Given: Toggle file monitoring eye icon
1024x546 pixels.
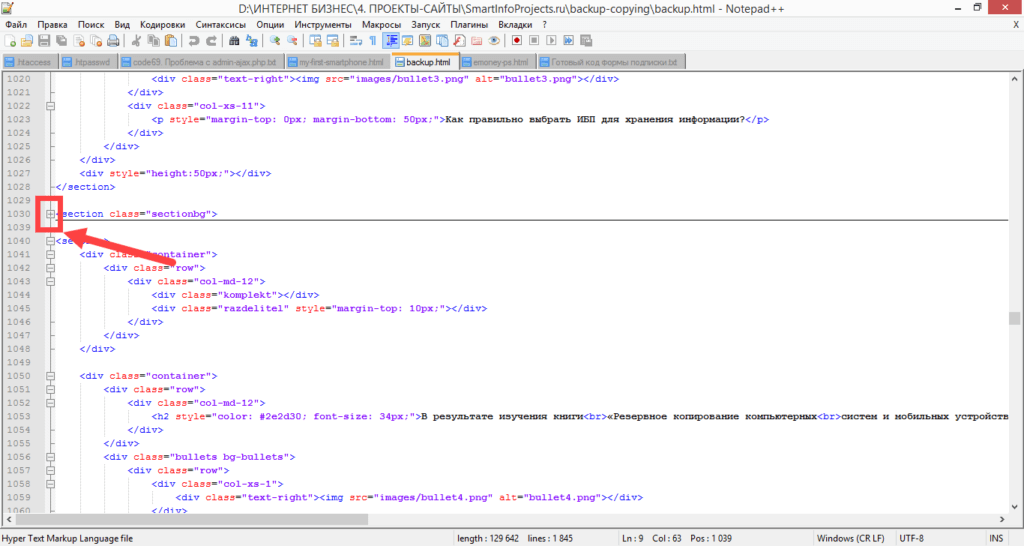Looking at the screenshot, I should tap(493, 41).
